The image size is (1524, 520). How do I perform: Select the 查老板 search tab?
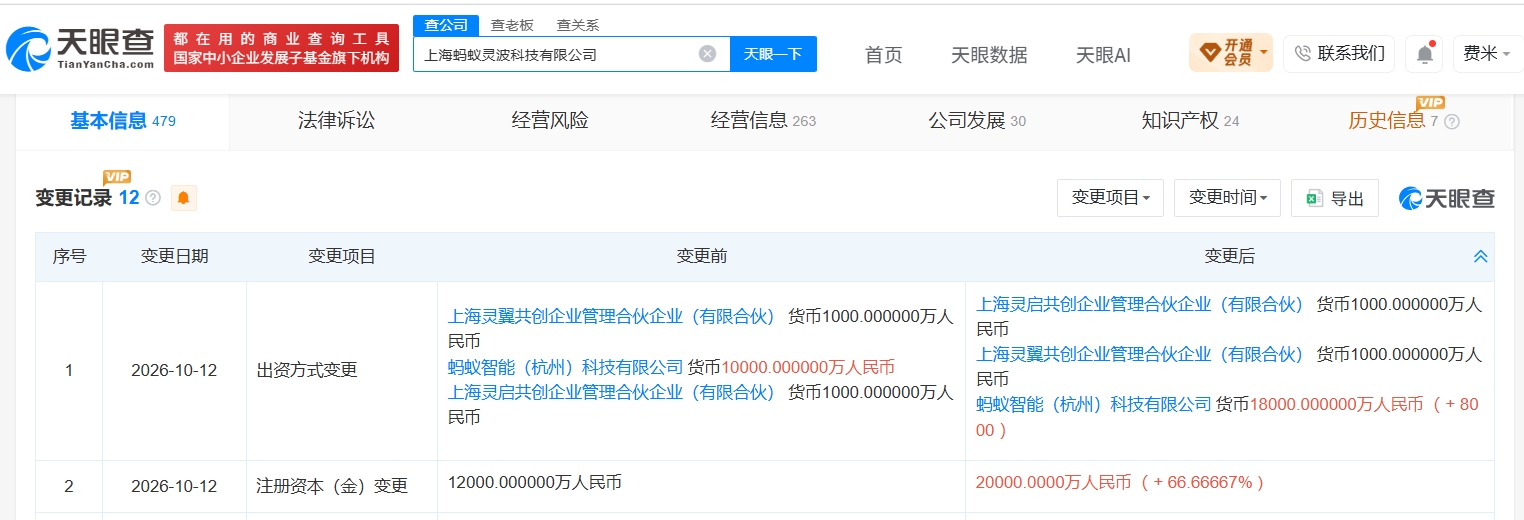[x=512, y=25]
